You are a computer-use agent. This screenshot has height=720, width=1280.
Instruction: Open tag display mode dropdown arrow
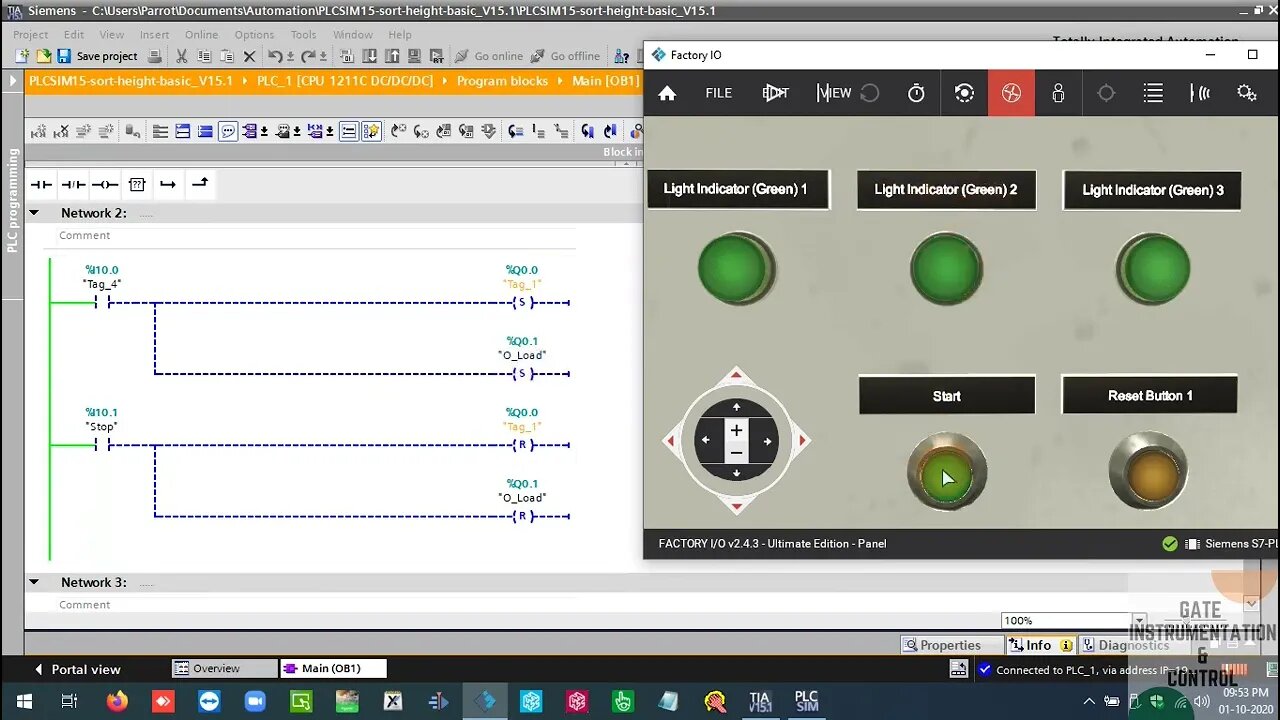point(264,131)
